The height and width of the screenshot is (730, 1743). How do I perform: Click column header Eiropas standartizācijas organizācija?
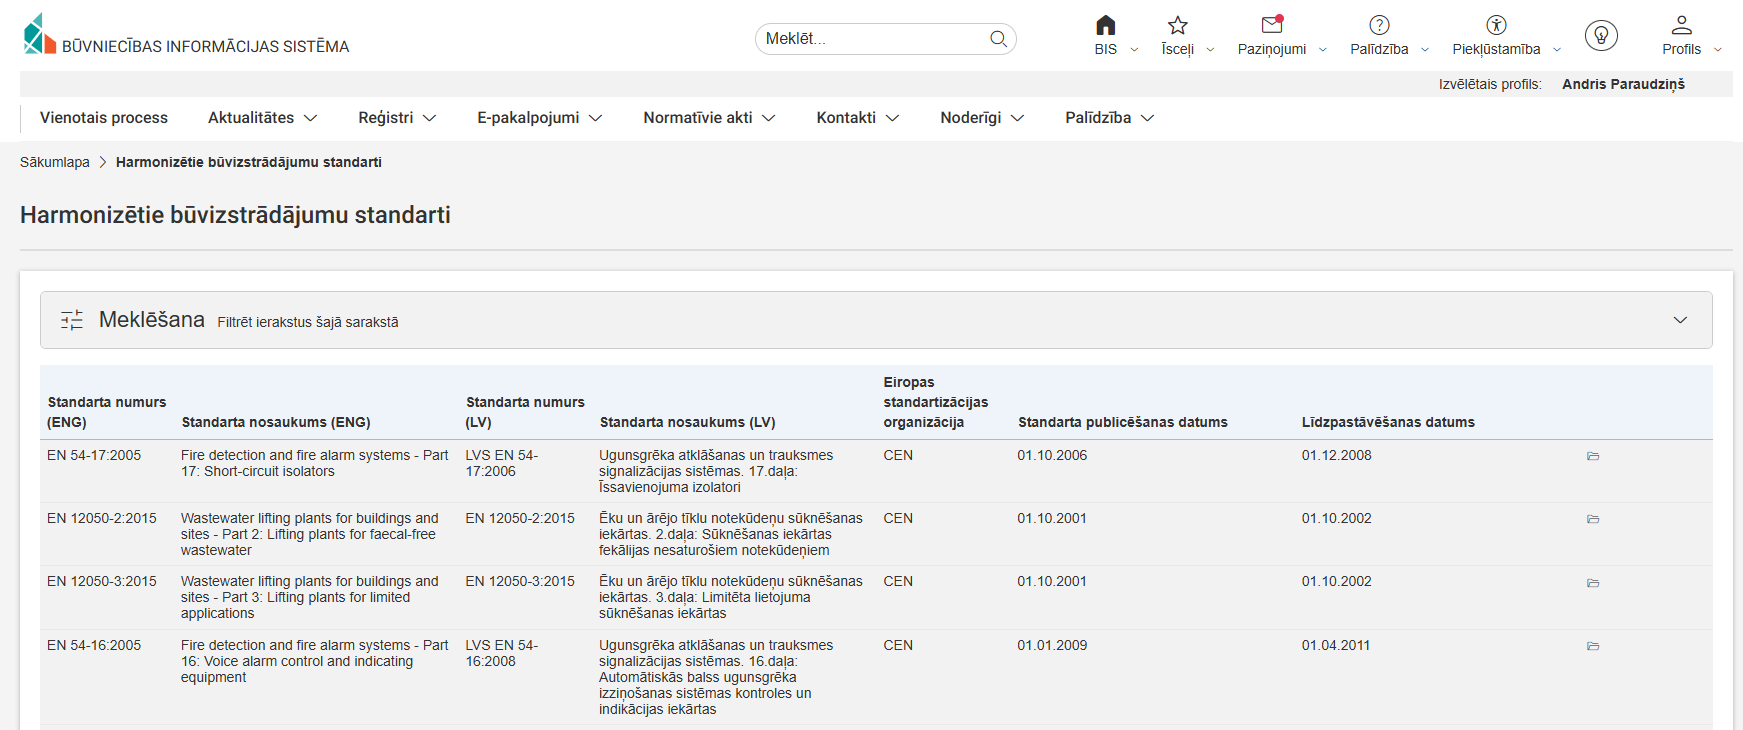point(935,402)
